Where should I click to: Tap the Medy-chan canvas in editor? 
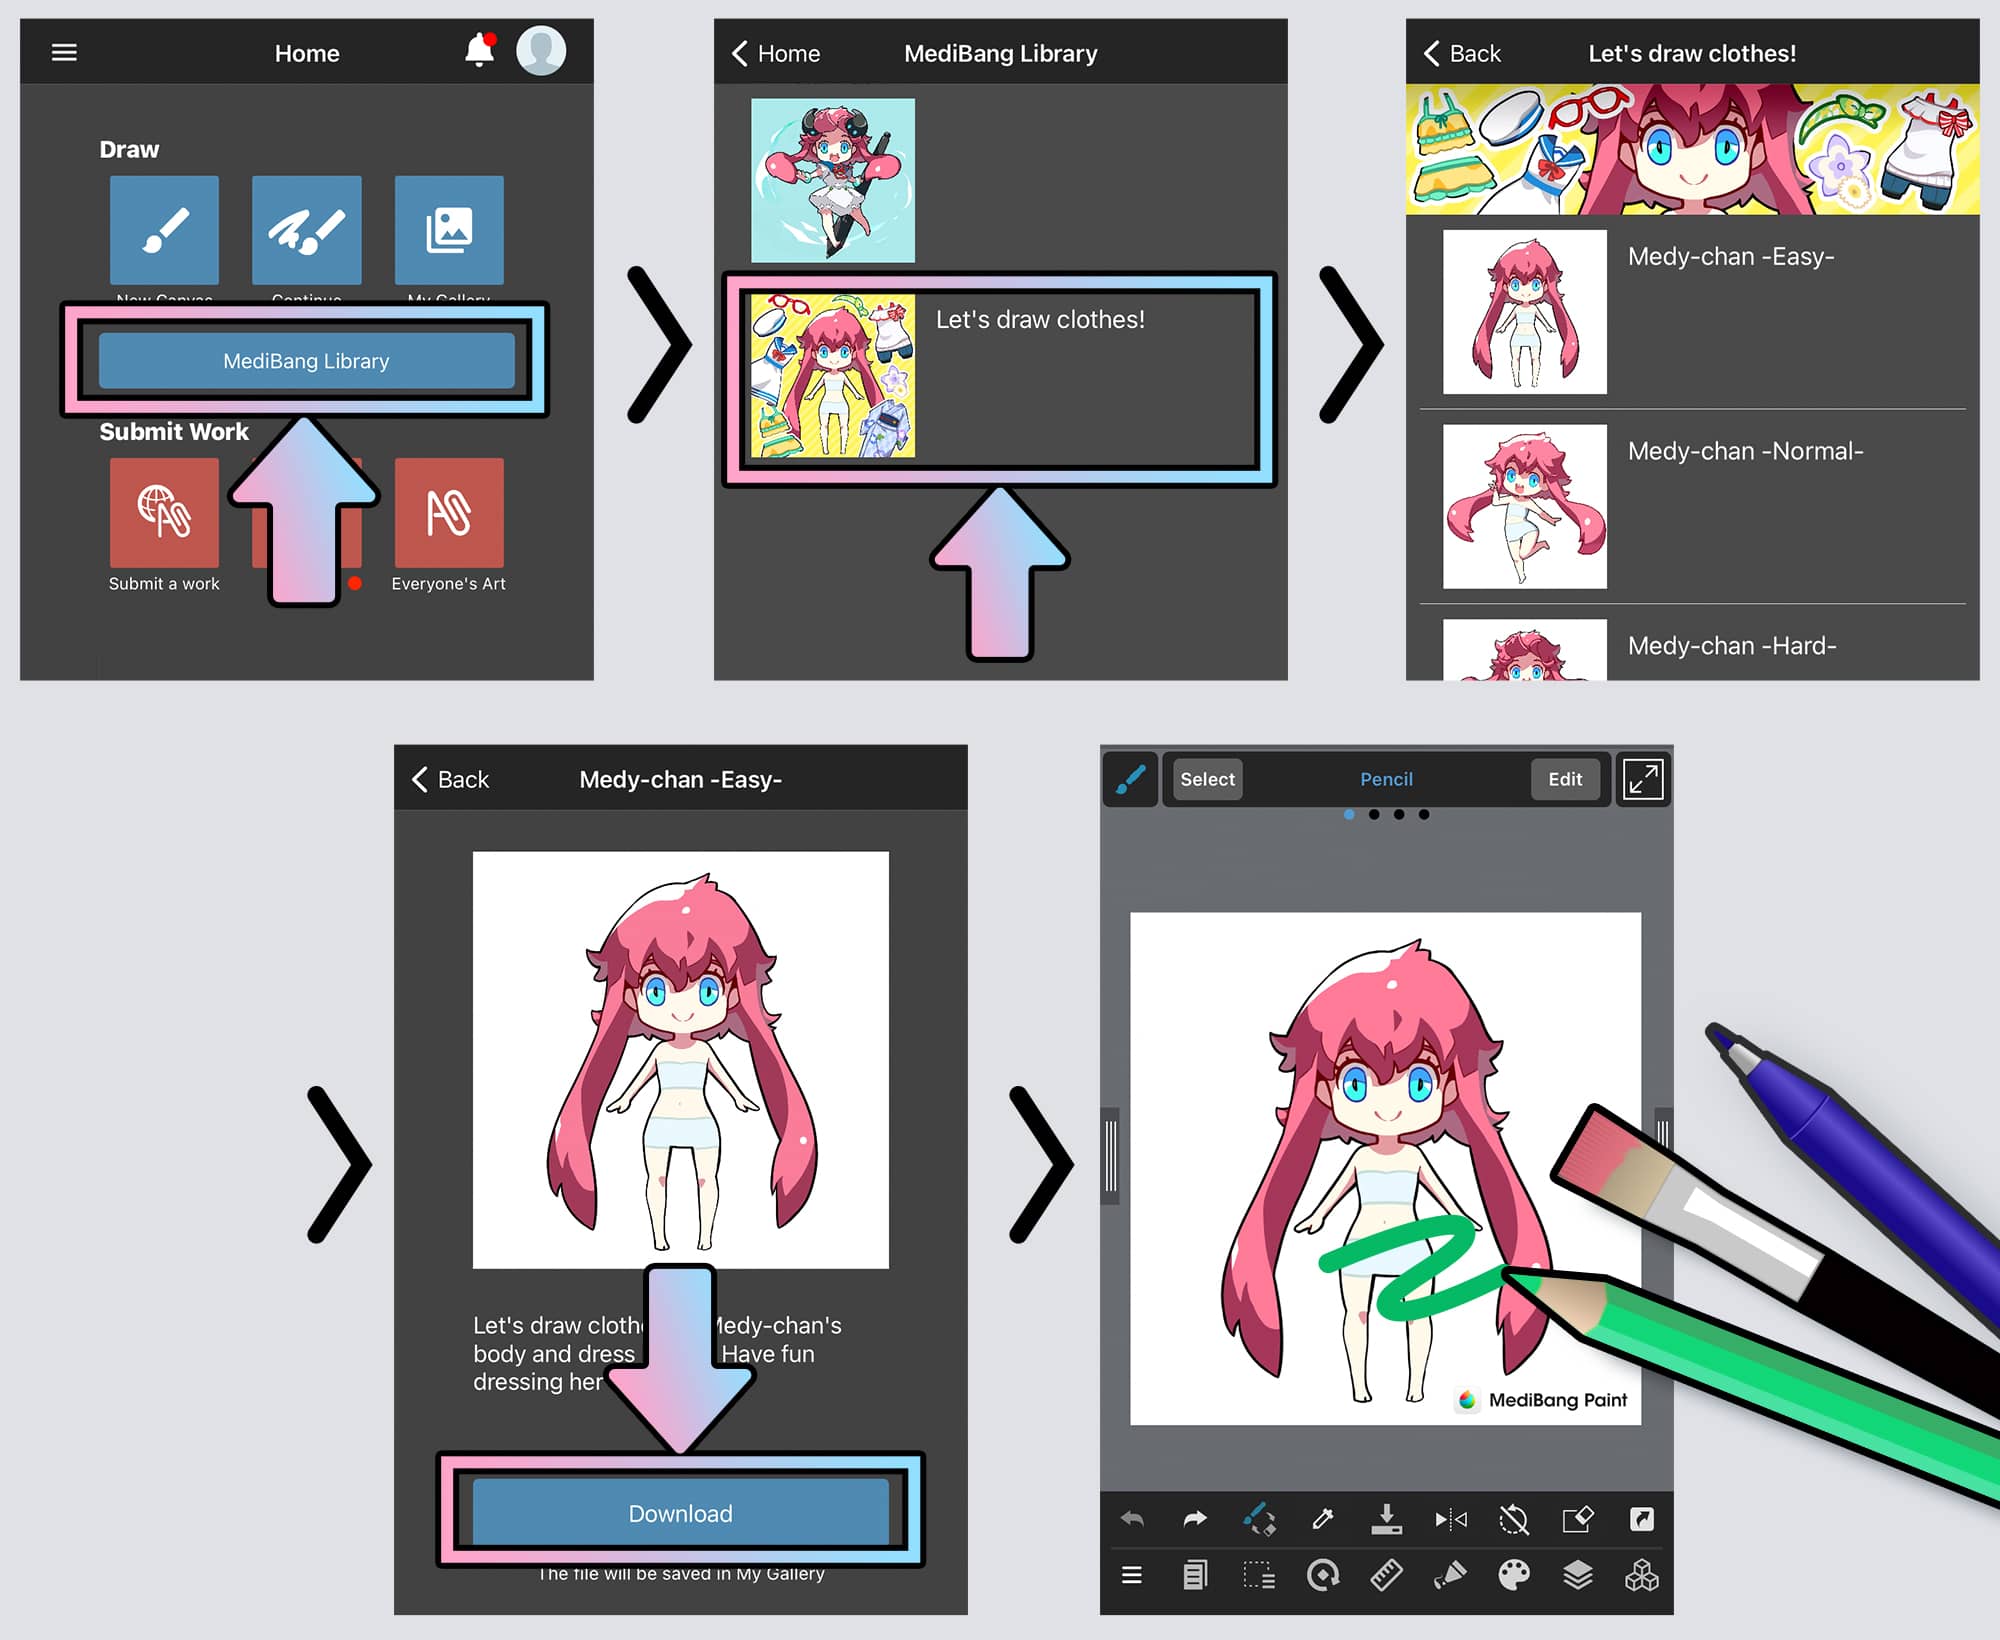click(x=1385, y=1168)
